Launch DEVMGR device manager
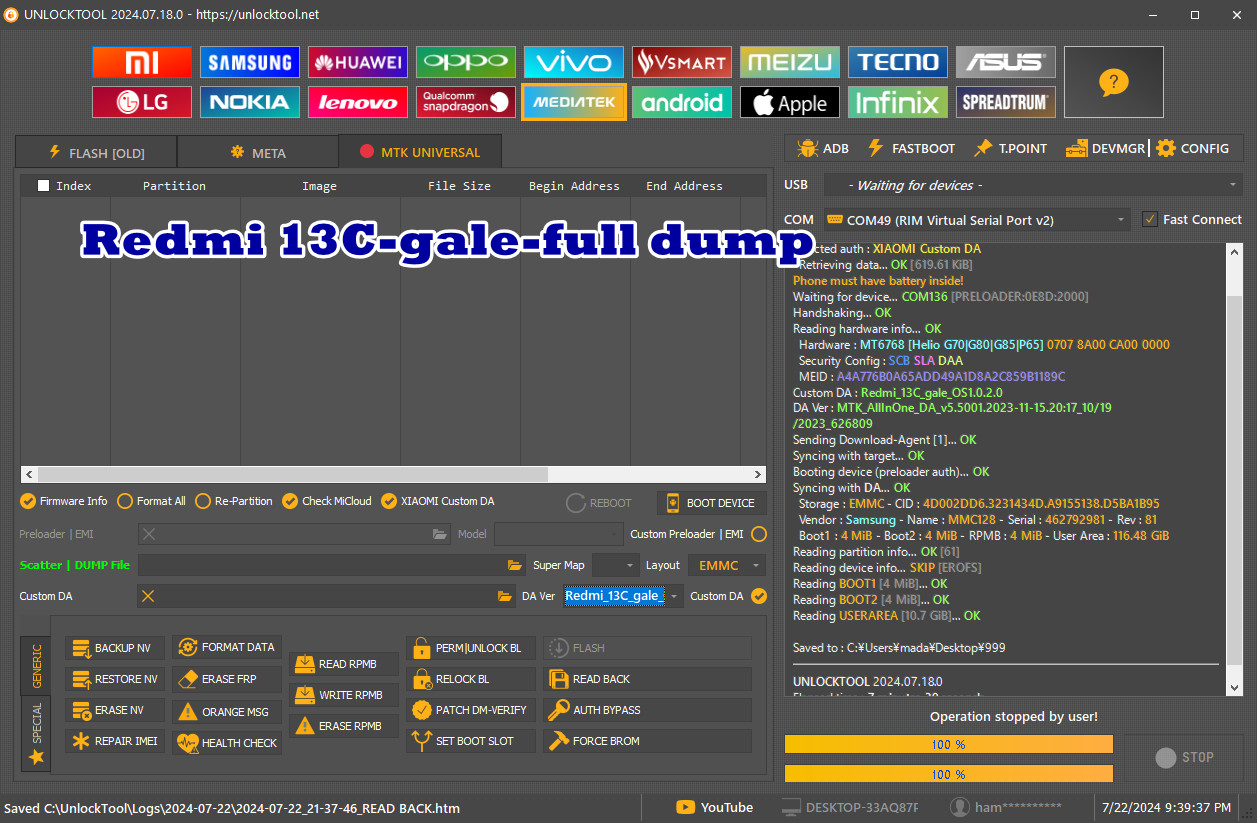1257x823 pixels. [1105, 148]
